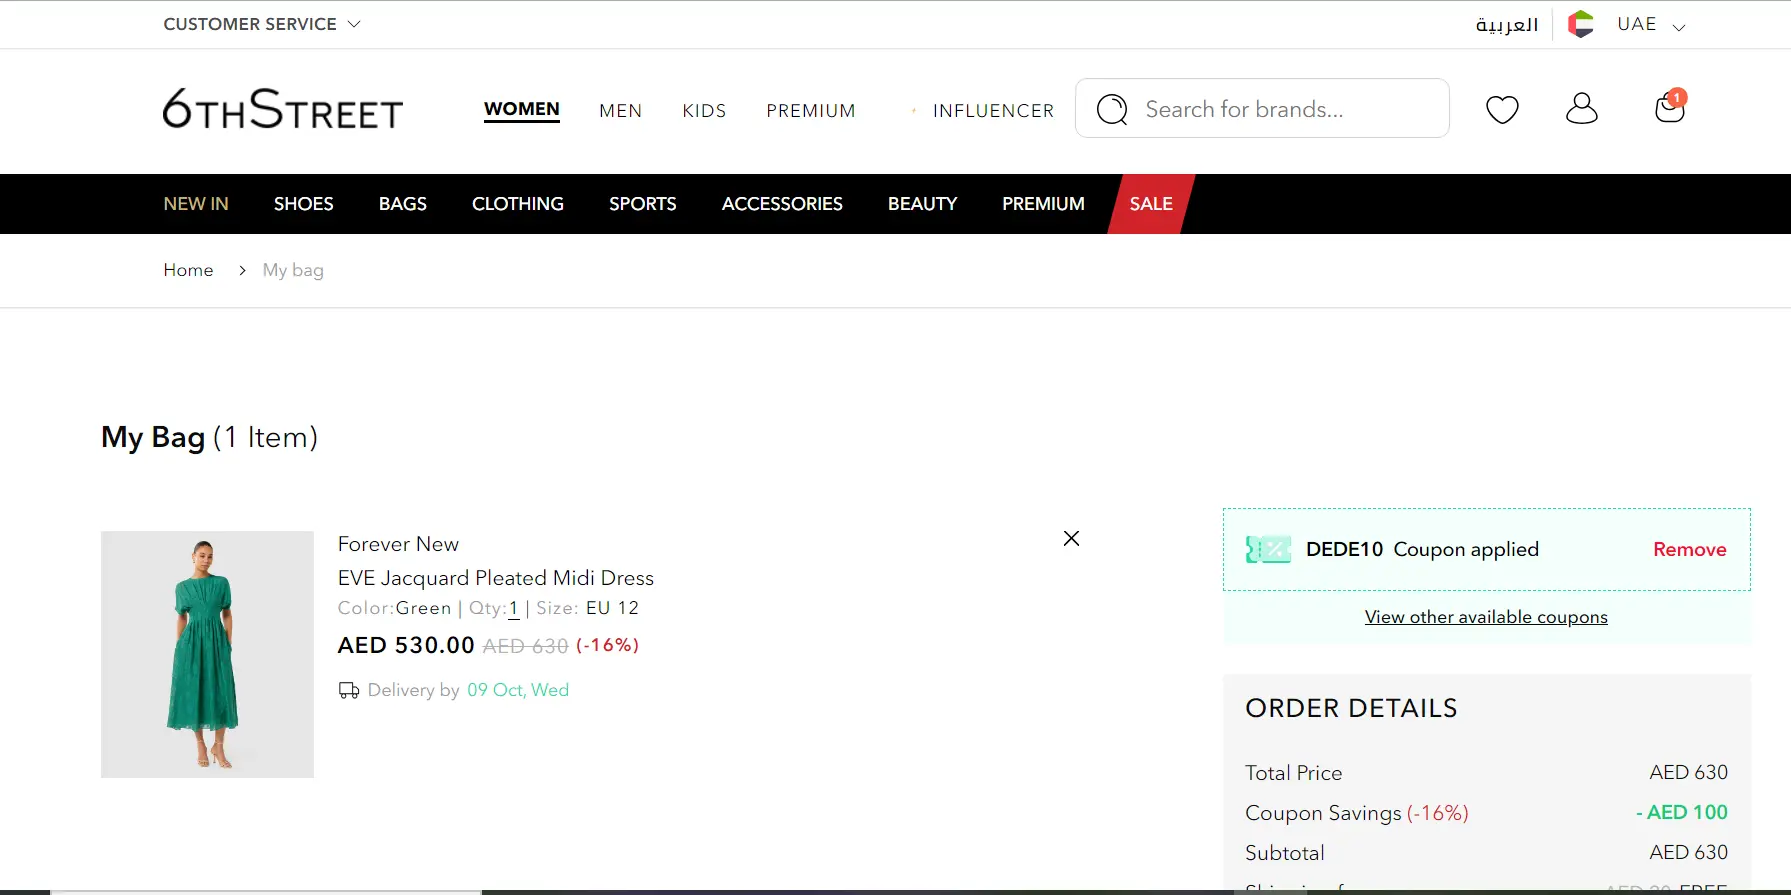1791x895 pixels.
Task: Select the Men tab
Action: coord(621,111)
